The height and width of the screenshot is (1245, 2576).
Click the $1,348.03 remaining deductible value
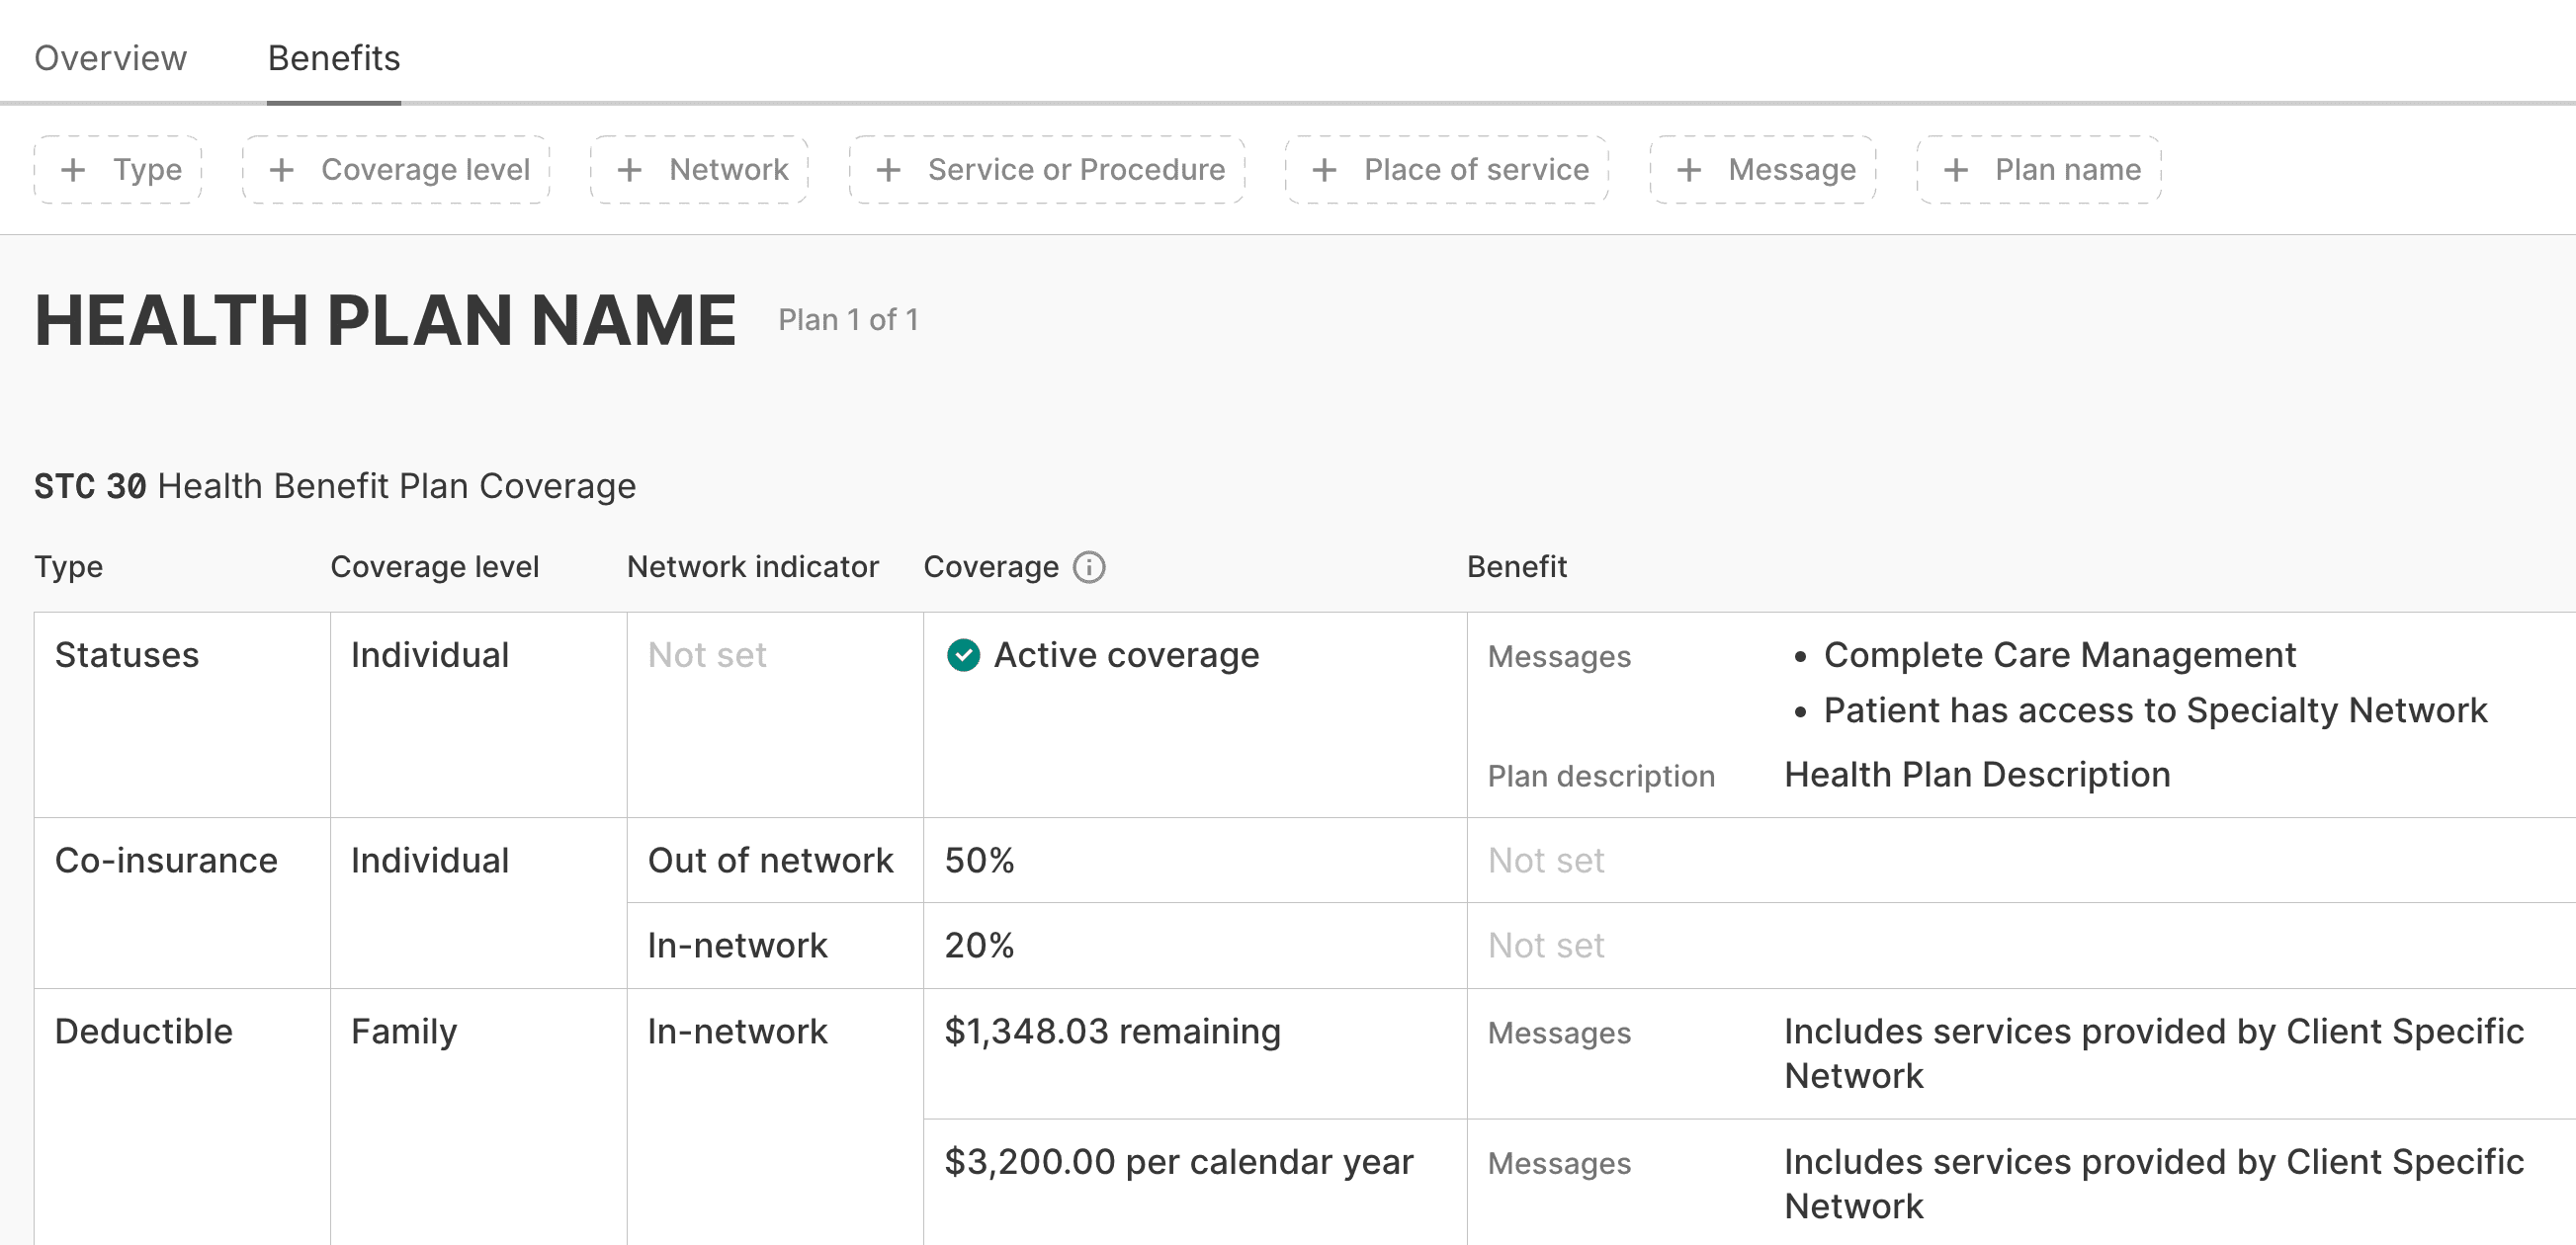click(1112, 1031)
